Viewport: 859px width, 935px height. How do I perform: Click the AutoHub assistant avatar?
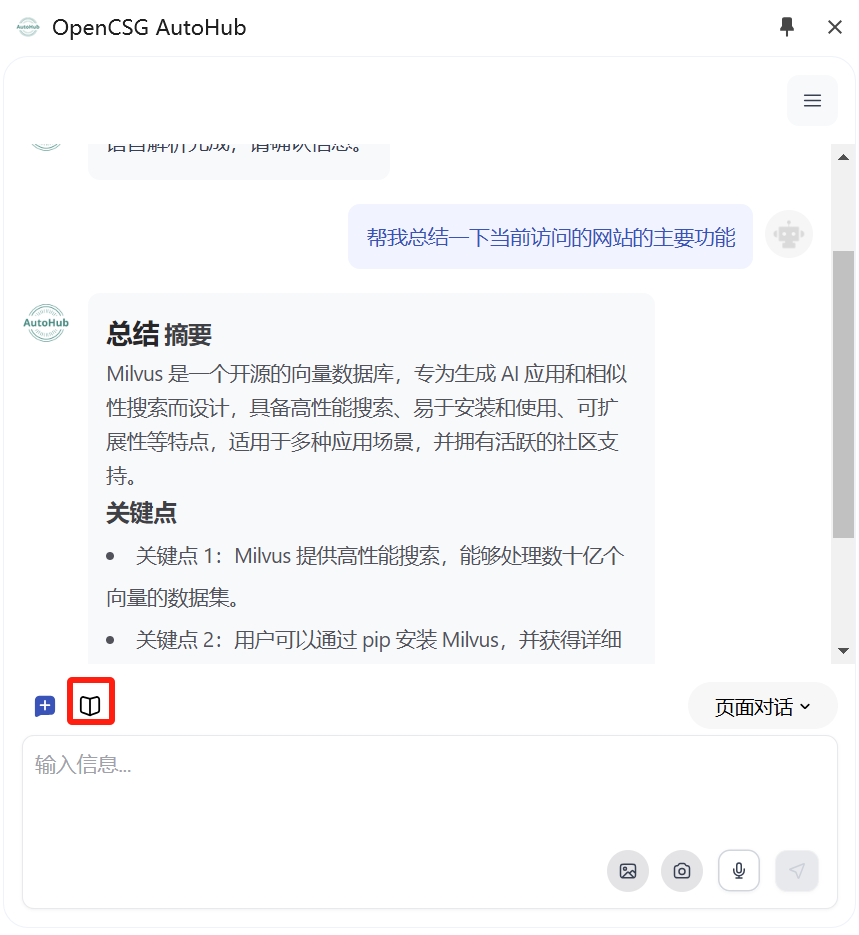point(46,323)
